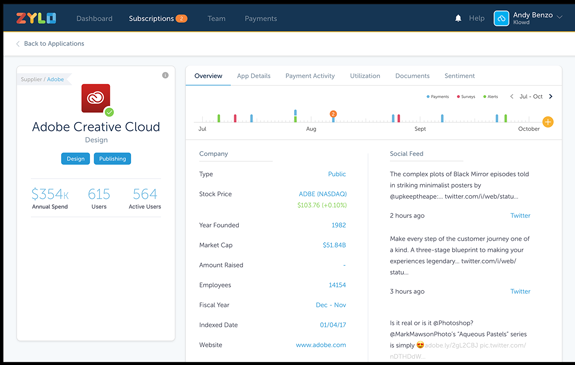
Task: Click the Adobe supplier breadcrumb link
Action: pyautogui.click(x=55, y=79)
